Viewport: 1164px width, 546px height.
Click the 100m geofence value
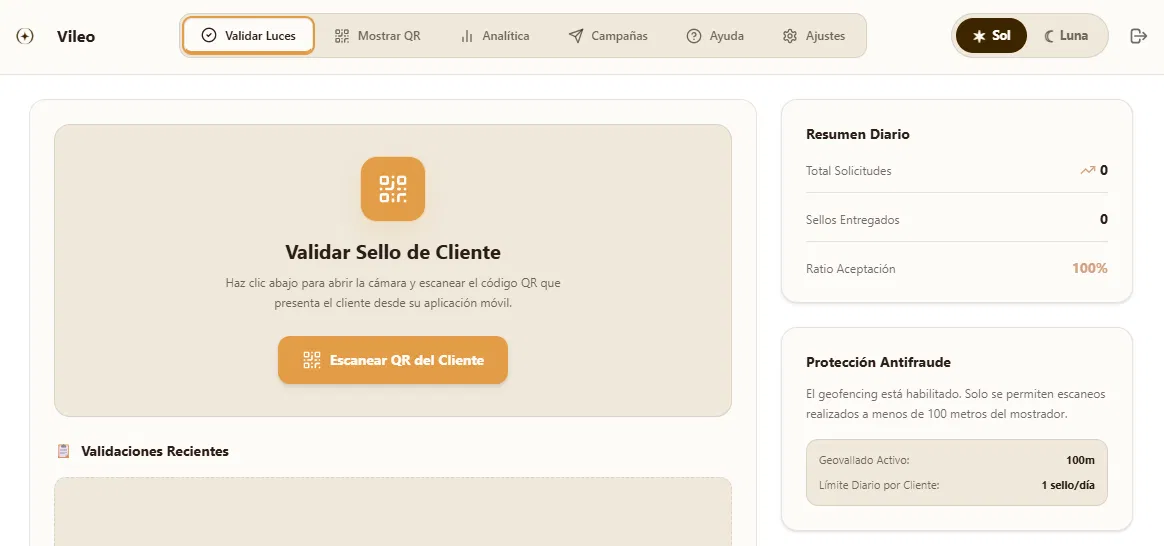[1080, 460]
